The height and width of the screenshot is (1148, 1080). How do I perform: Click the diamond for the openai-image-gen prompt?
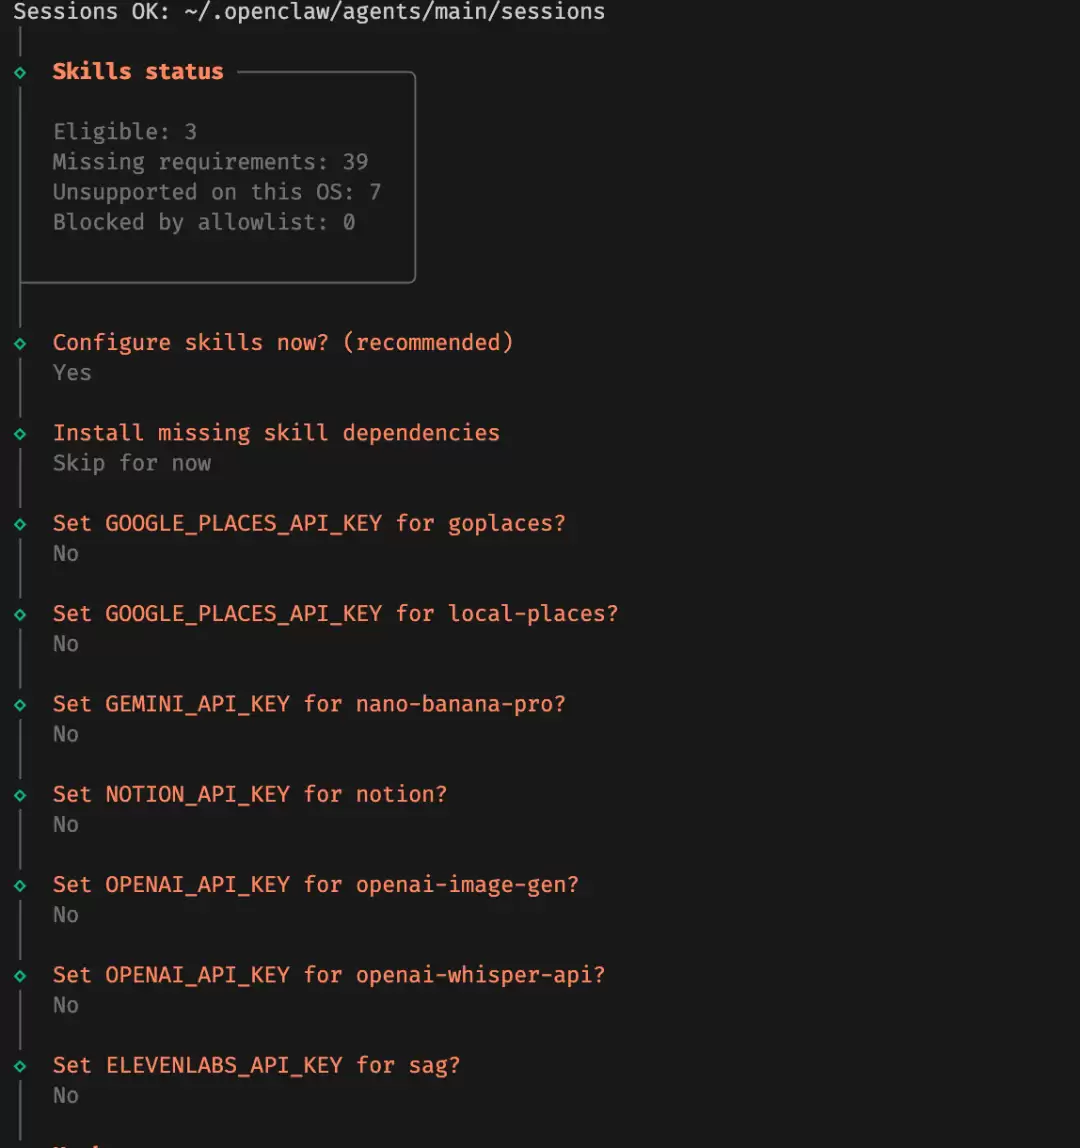pos(20,885)
